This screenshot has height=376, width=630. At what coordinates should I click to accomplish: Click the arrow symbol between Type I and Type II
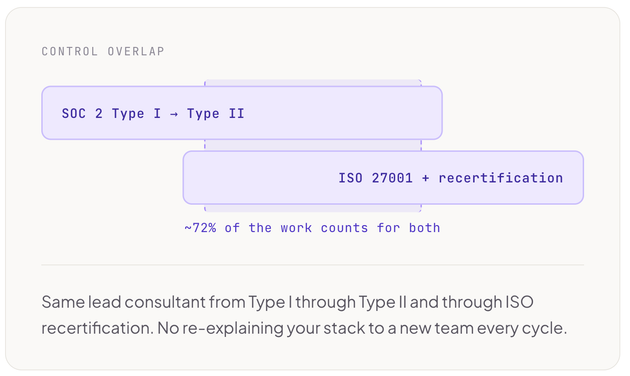pyautogui.click(x=174, y=114)
